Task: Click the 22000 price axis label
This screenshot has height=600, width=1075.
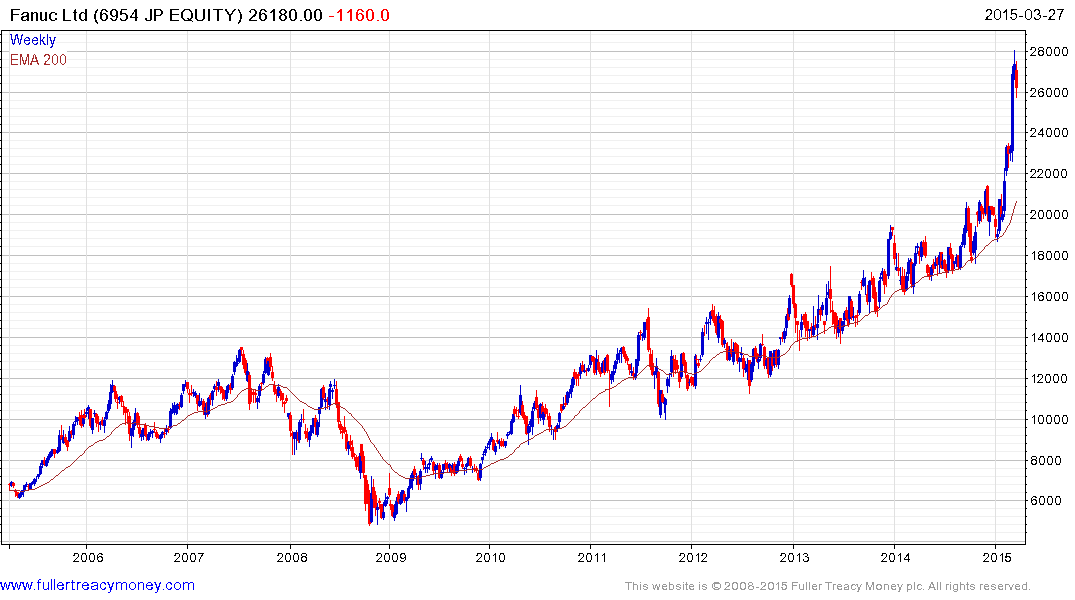Action: coord(1049,174)
